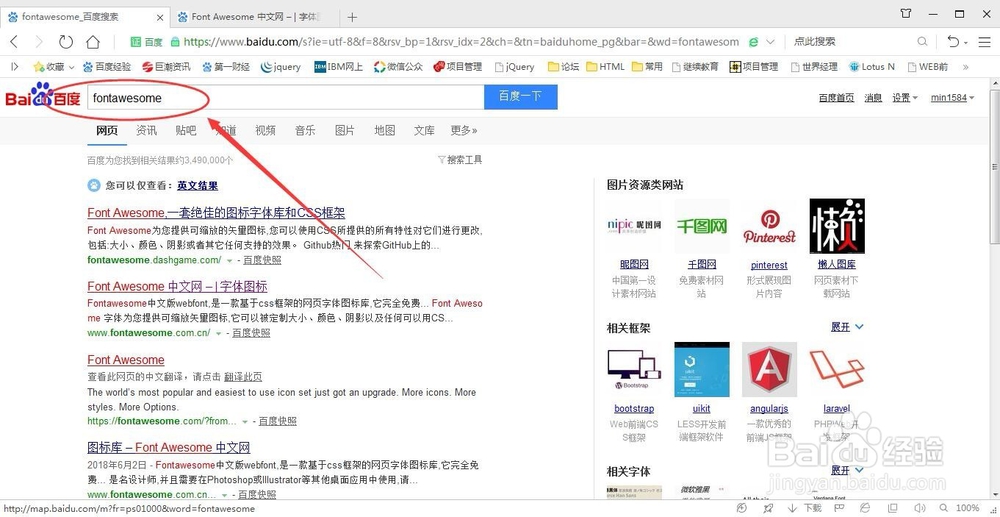Switch to Font Awesome 中文网 browser tab
The image size is (1000, 517).
coord(256,17)
